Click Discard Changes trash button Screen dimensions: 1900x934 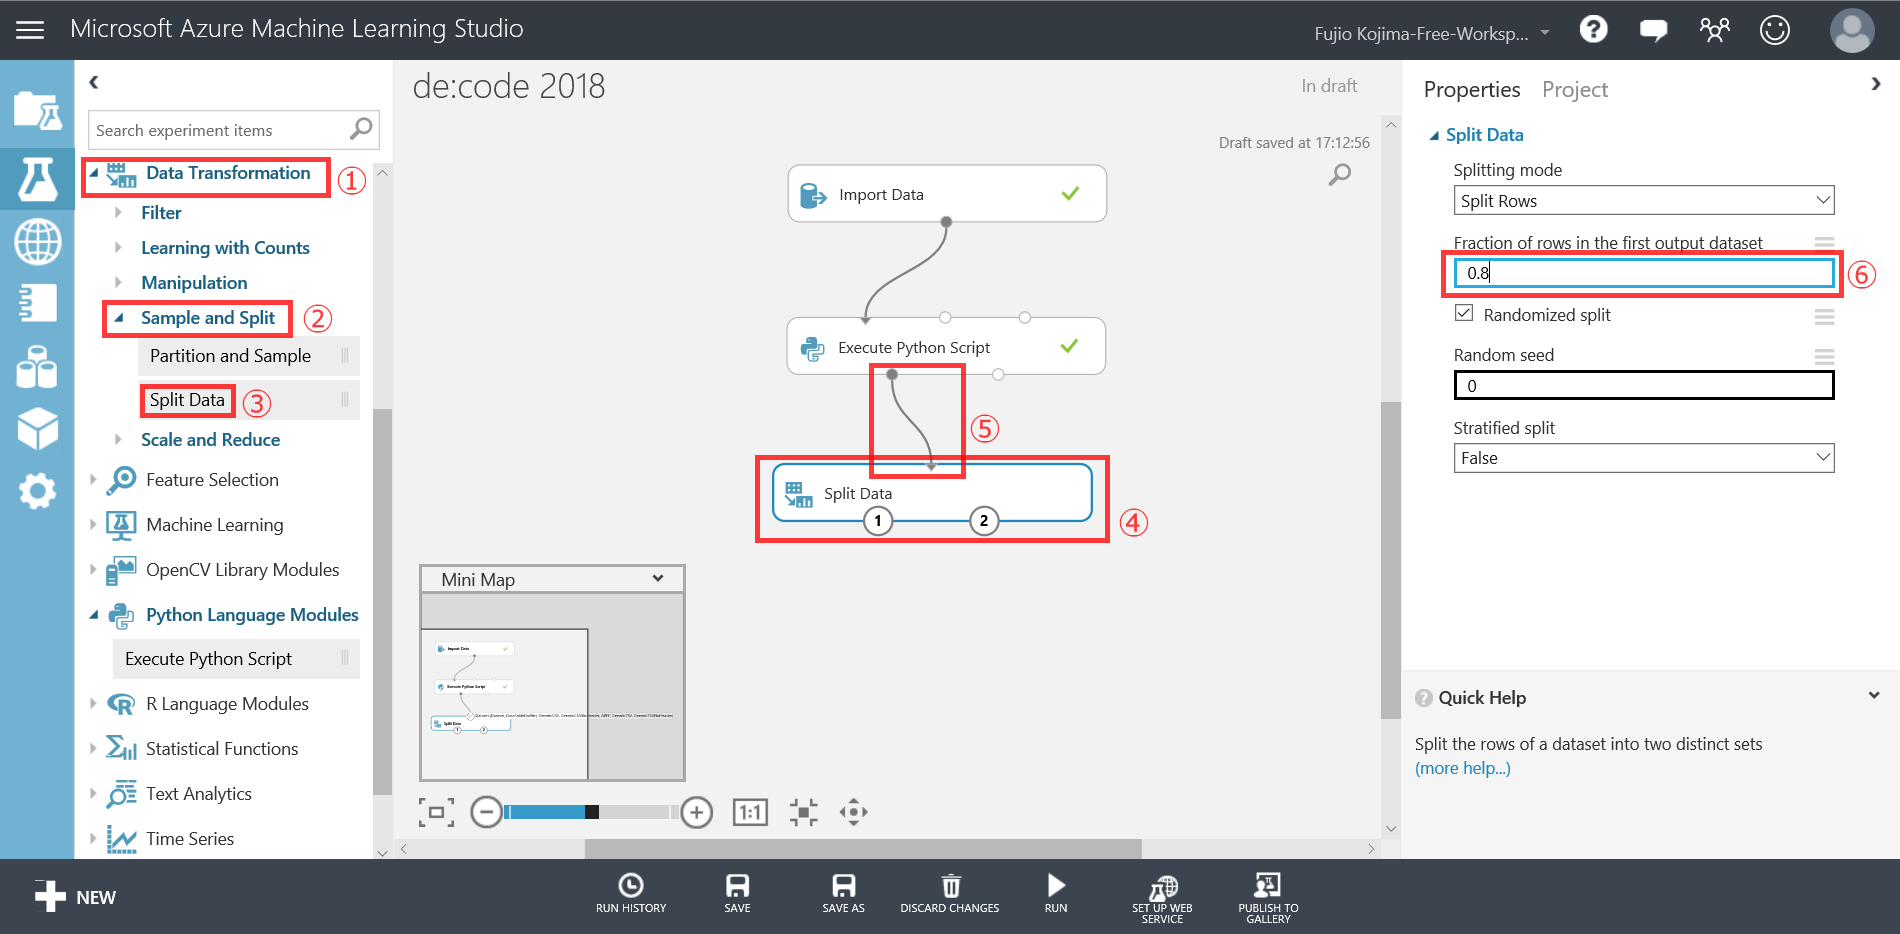coord(950,893)
